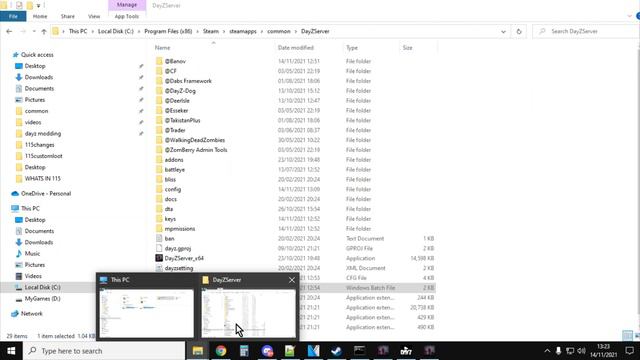
Task: Select OneDrive - Personal in sidebar
Action: 46,193
